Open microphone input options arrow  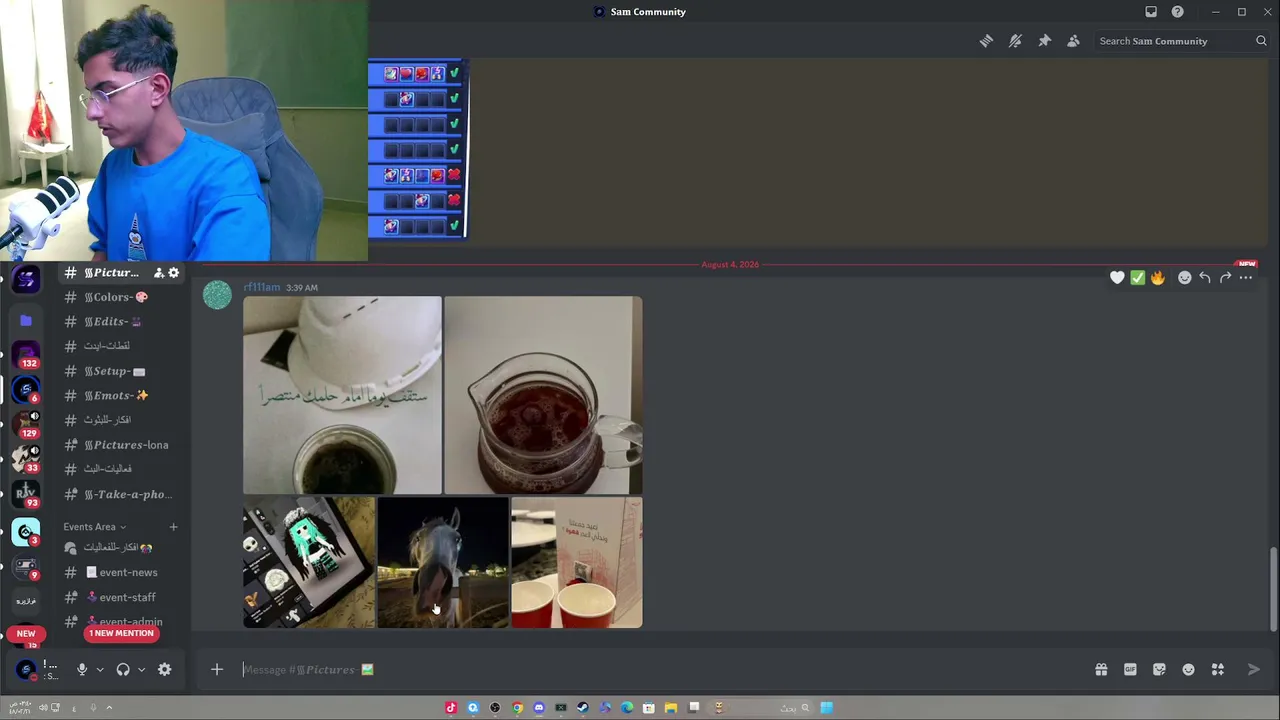tap(99, 670)
